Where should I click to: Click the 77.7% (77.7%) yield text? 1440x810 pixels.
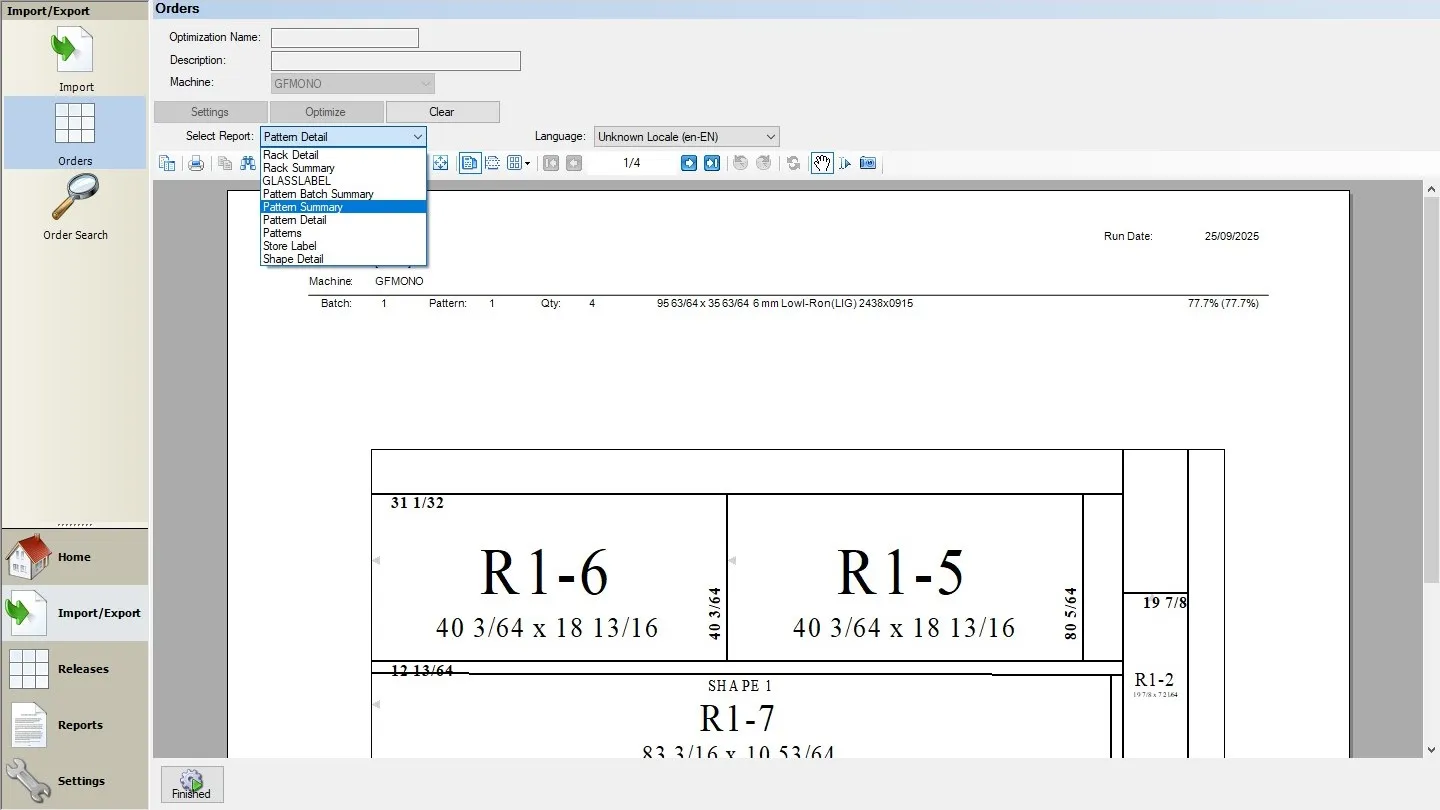click(1223, 303)
